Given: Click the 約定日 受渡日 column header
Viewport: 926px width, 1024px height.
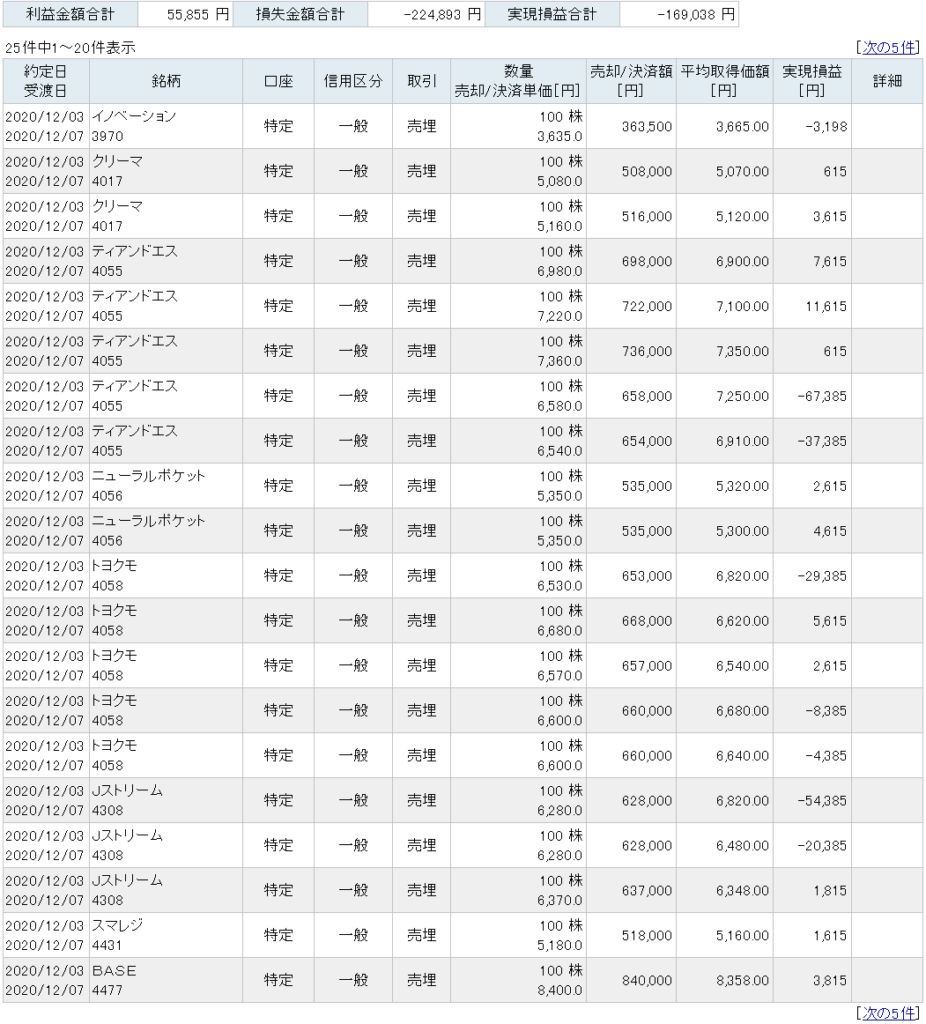Looking at the screenshot, I should (46, 81).
